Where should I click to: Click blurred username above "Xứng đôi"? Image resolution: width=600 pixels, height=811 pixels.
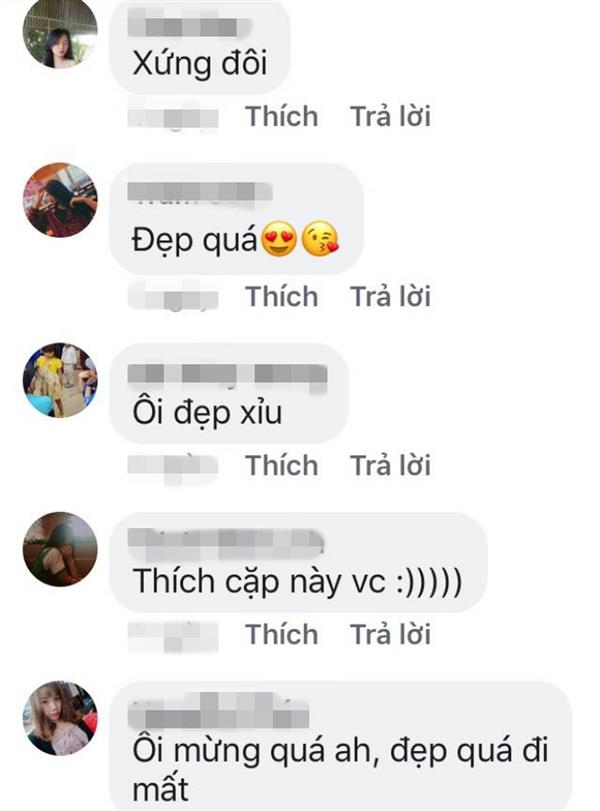(x=189, y=27)
